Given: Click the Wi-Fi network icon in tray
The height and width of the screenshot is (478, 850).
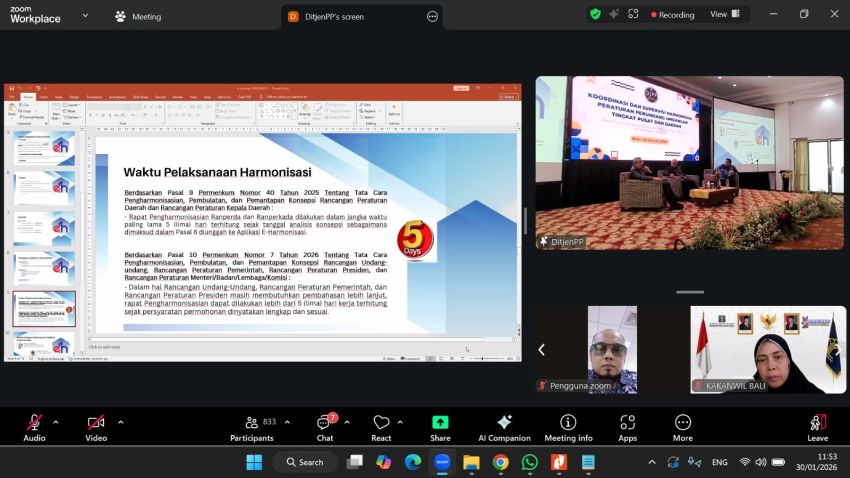Looking at the screenshot, I should click(x=745, y=462).
